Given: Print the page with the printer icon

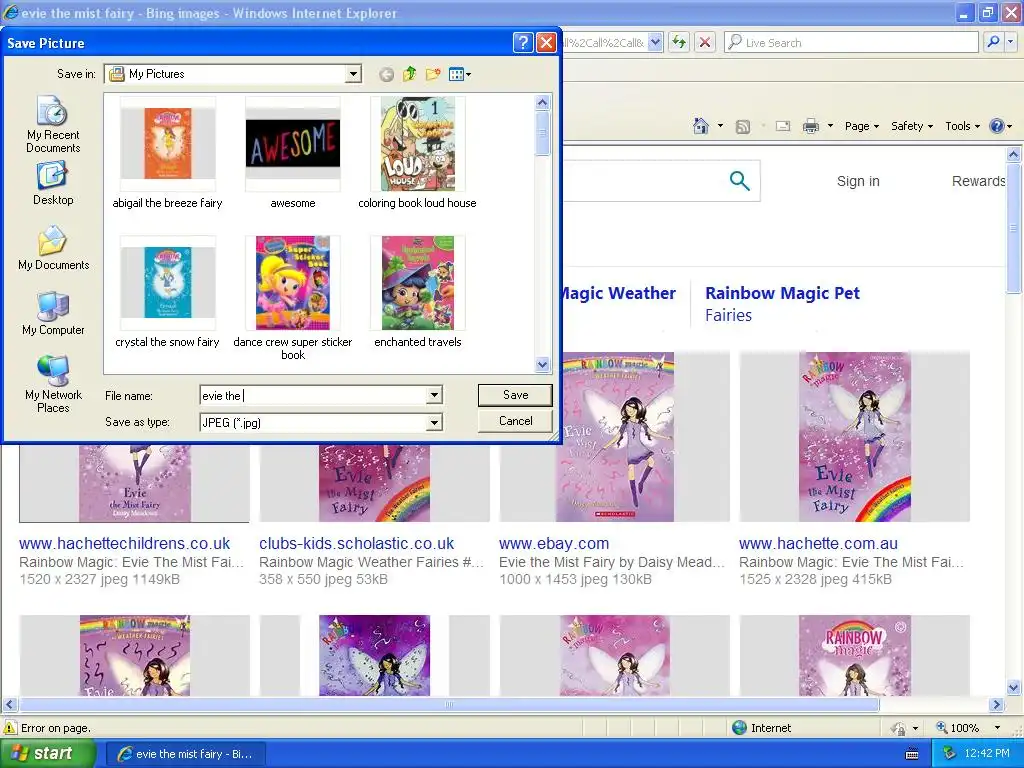Looking at the screenshot, I should coord(810,126).
